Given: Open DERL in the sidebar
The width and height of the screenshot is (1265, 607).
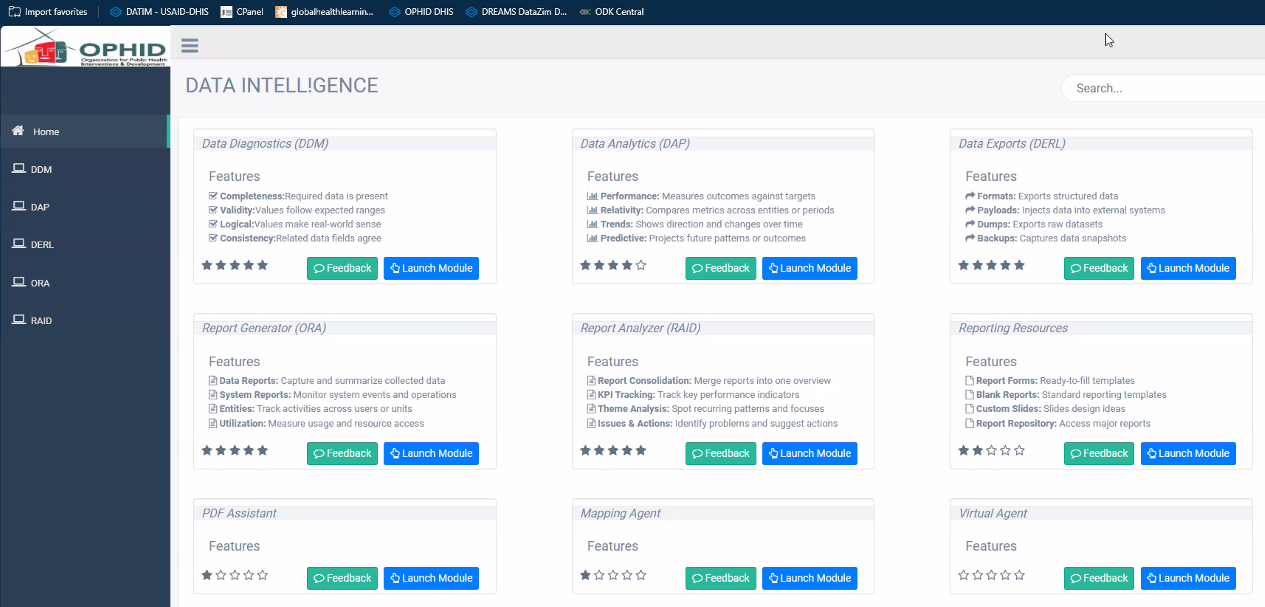Looking at the screenshot, I should click(84, 244).
